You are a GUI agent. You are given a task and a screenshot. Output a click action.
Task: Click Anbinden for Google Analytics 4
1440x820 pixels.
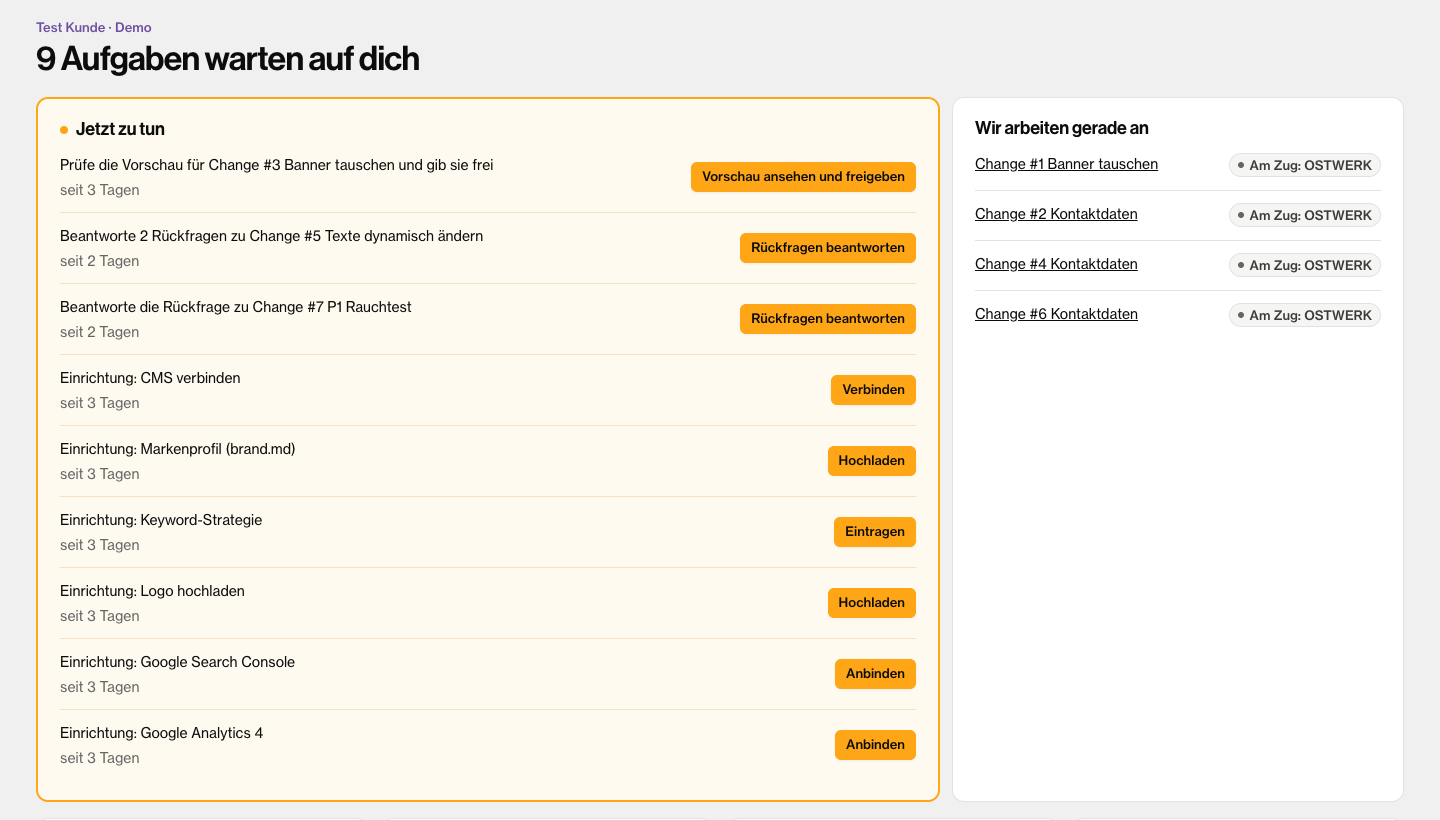875,745
